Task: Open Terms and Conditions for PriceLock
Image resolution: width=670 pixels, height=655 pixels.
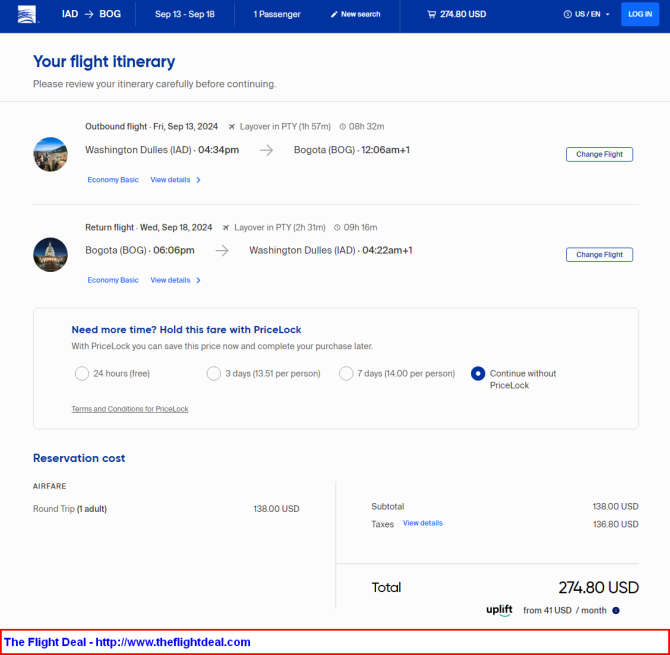Action: click(x=130, y=409)
